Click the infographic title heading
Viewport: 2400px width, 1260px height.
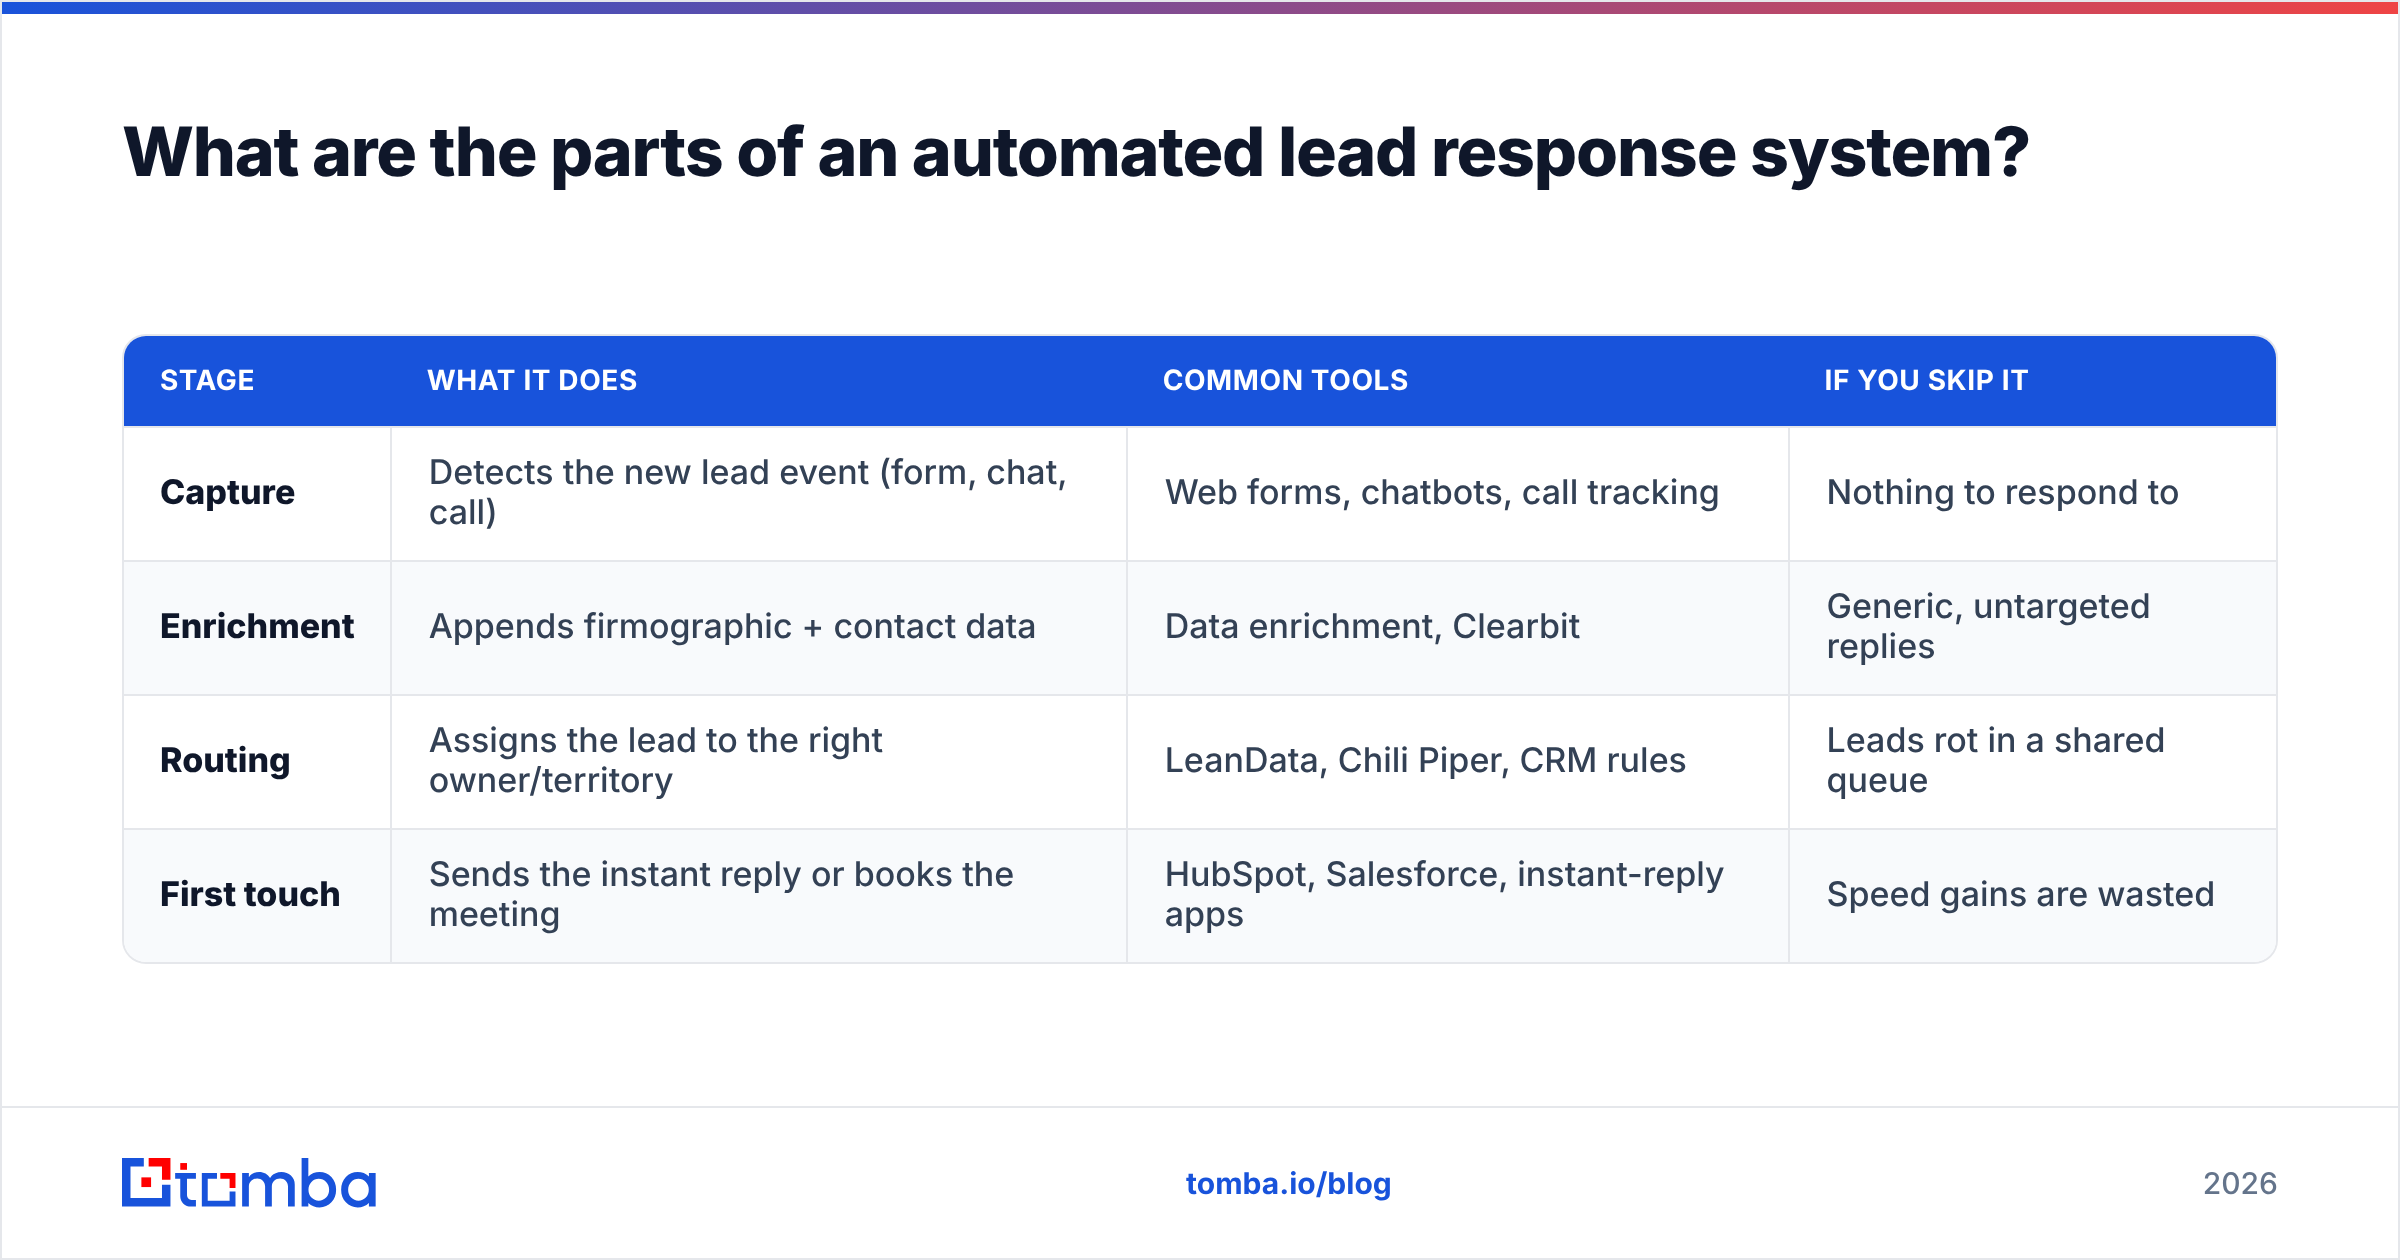pyautogui.click(x=1076, y=153)
